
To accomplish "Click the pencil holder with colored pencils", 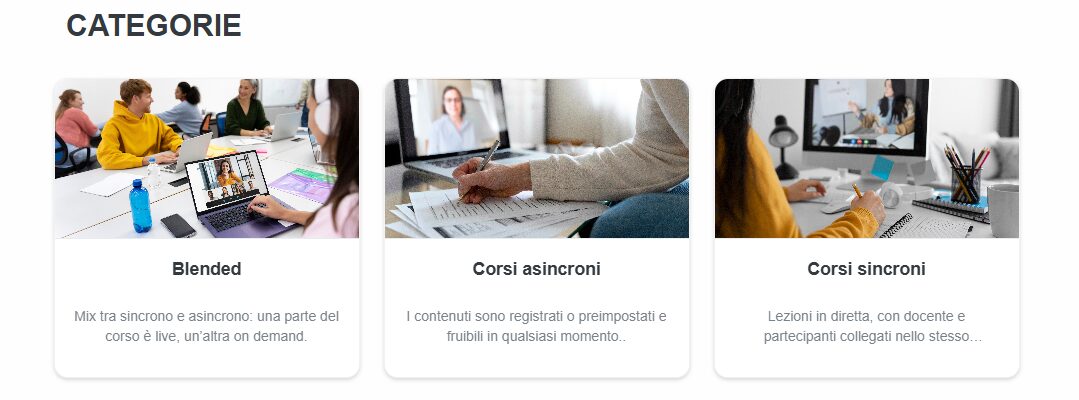I will (965, 176).
